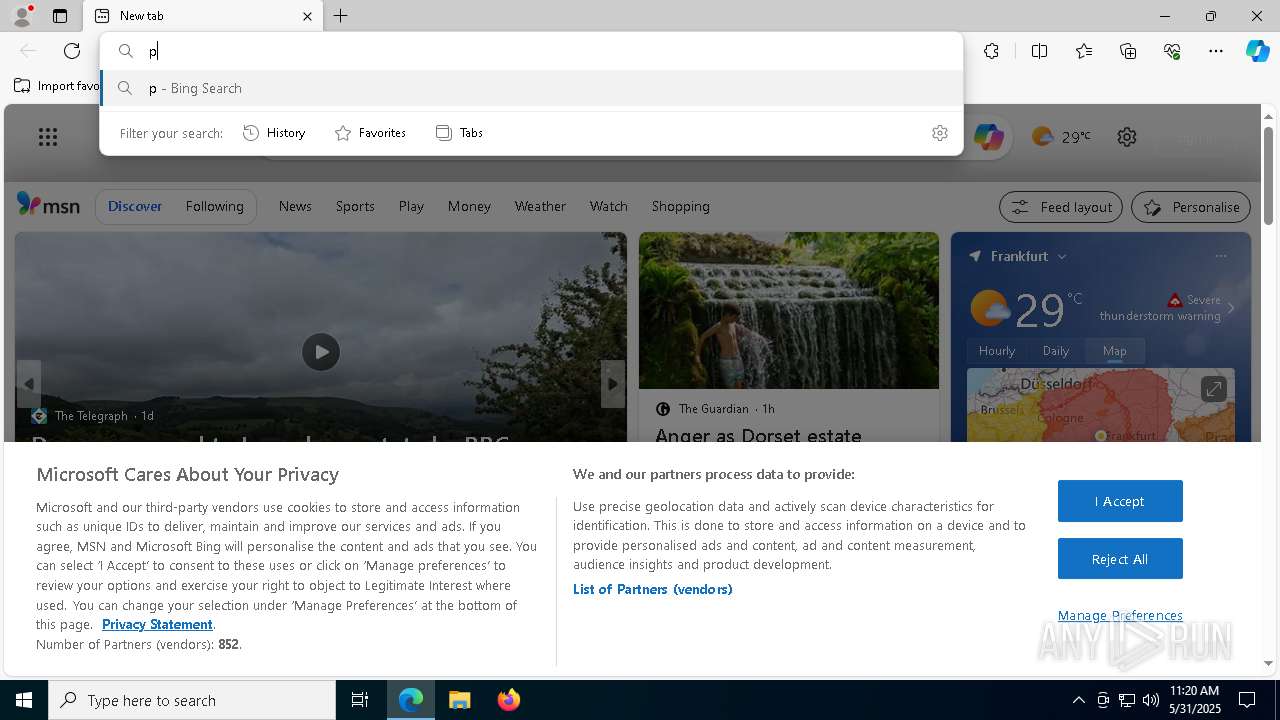Expand the weather map fullscreen
This screenshot has height=720, width=1280.
coord(1213,389)
